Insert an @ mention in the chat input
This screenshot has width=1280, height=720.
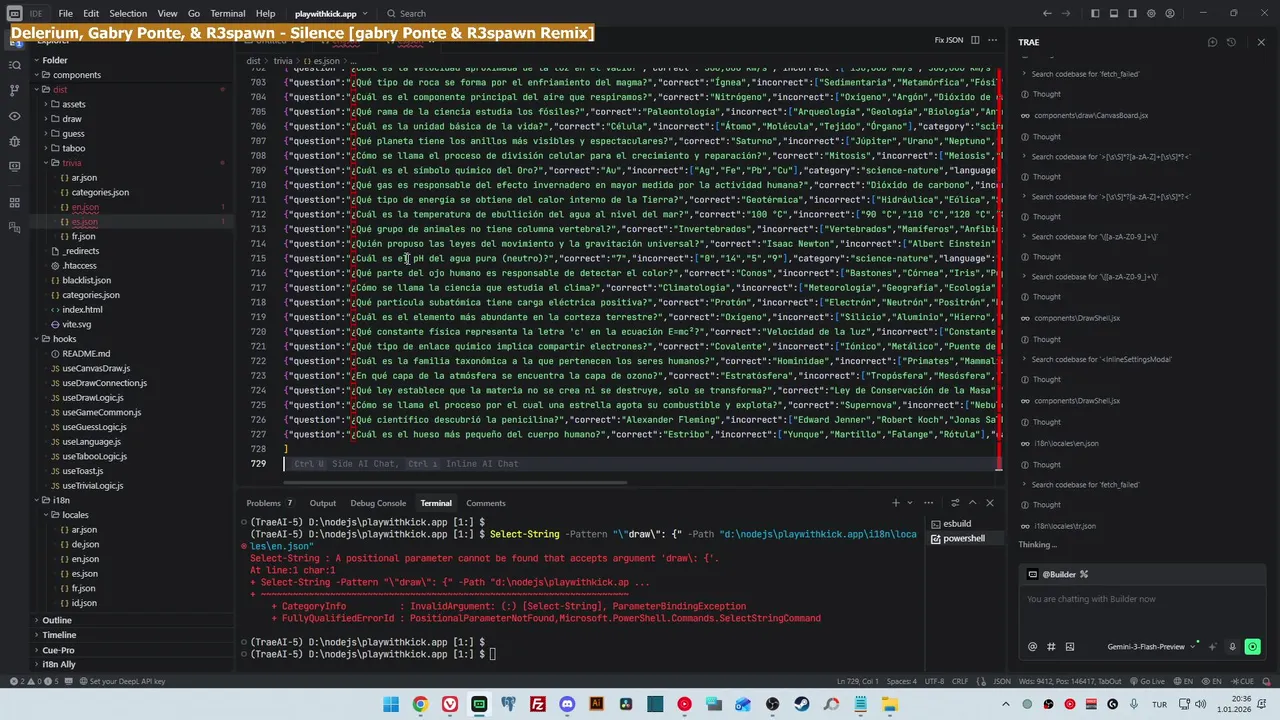(x=1033, y=647)
